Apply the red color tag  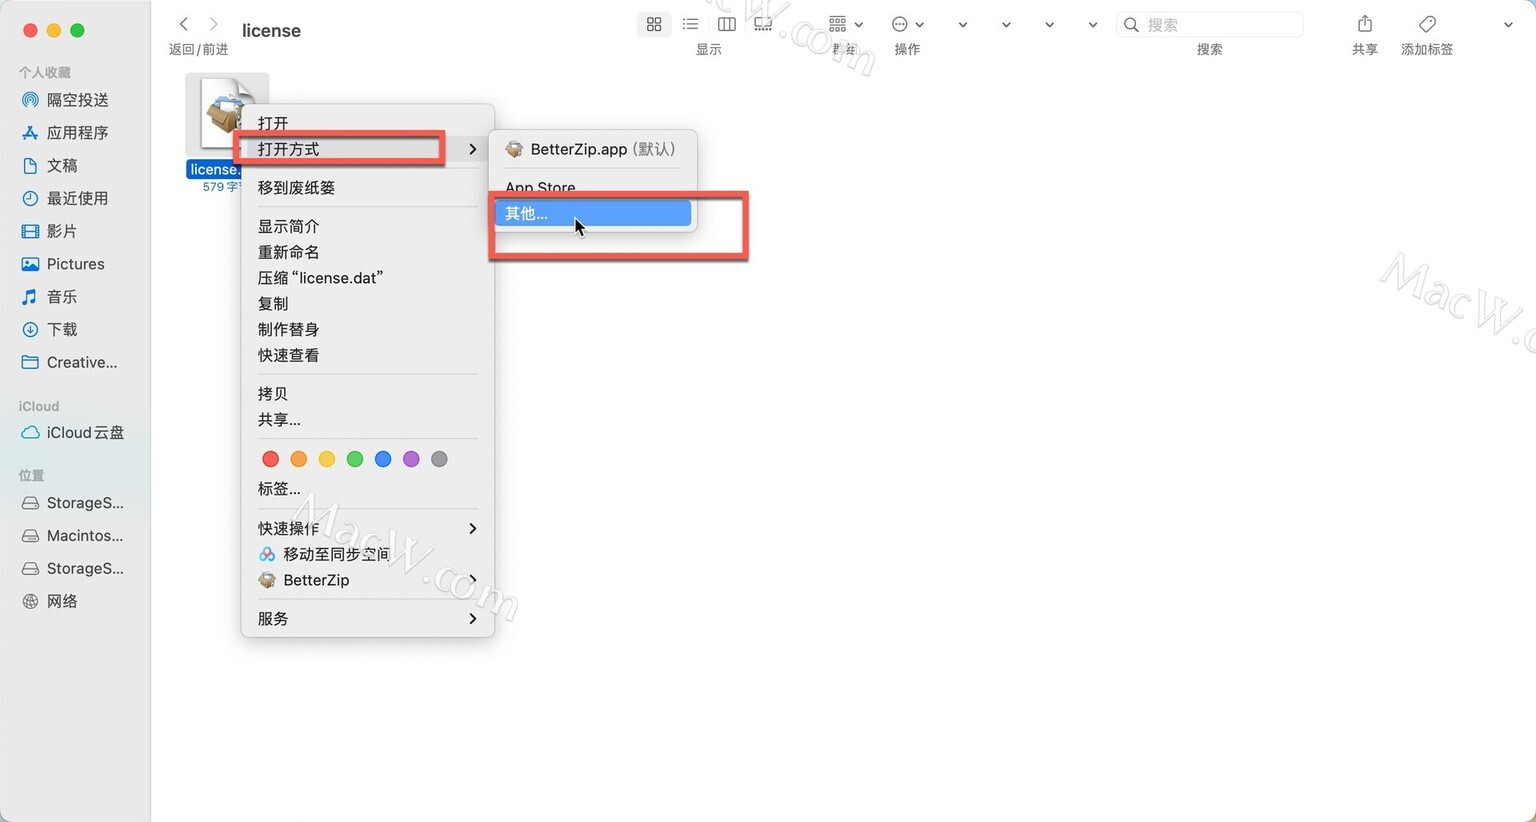point(270,459)
